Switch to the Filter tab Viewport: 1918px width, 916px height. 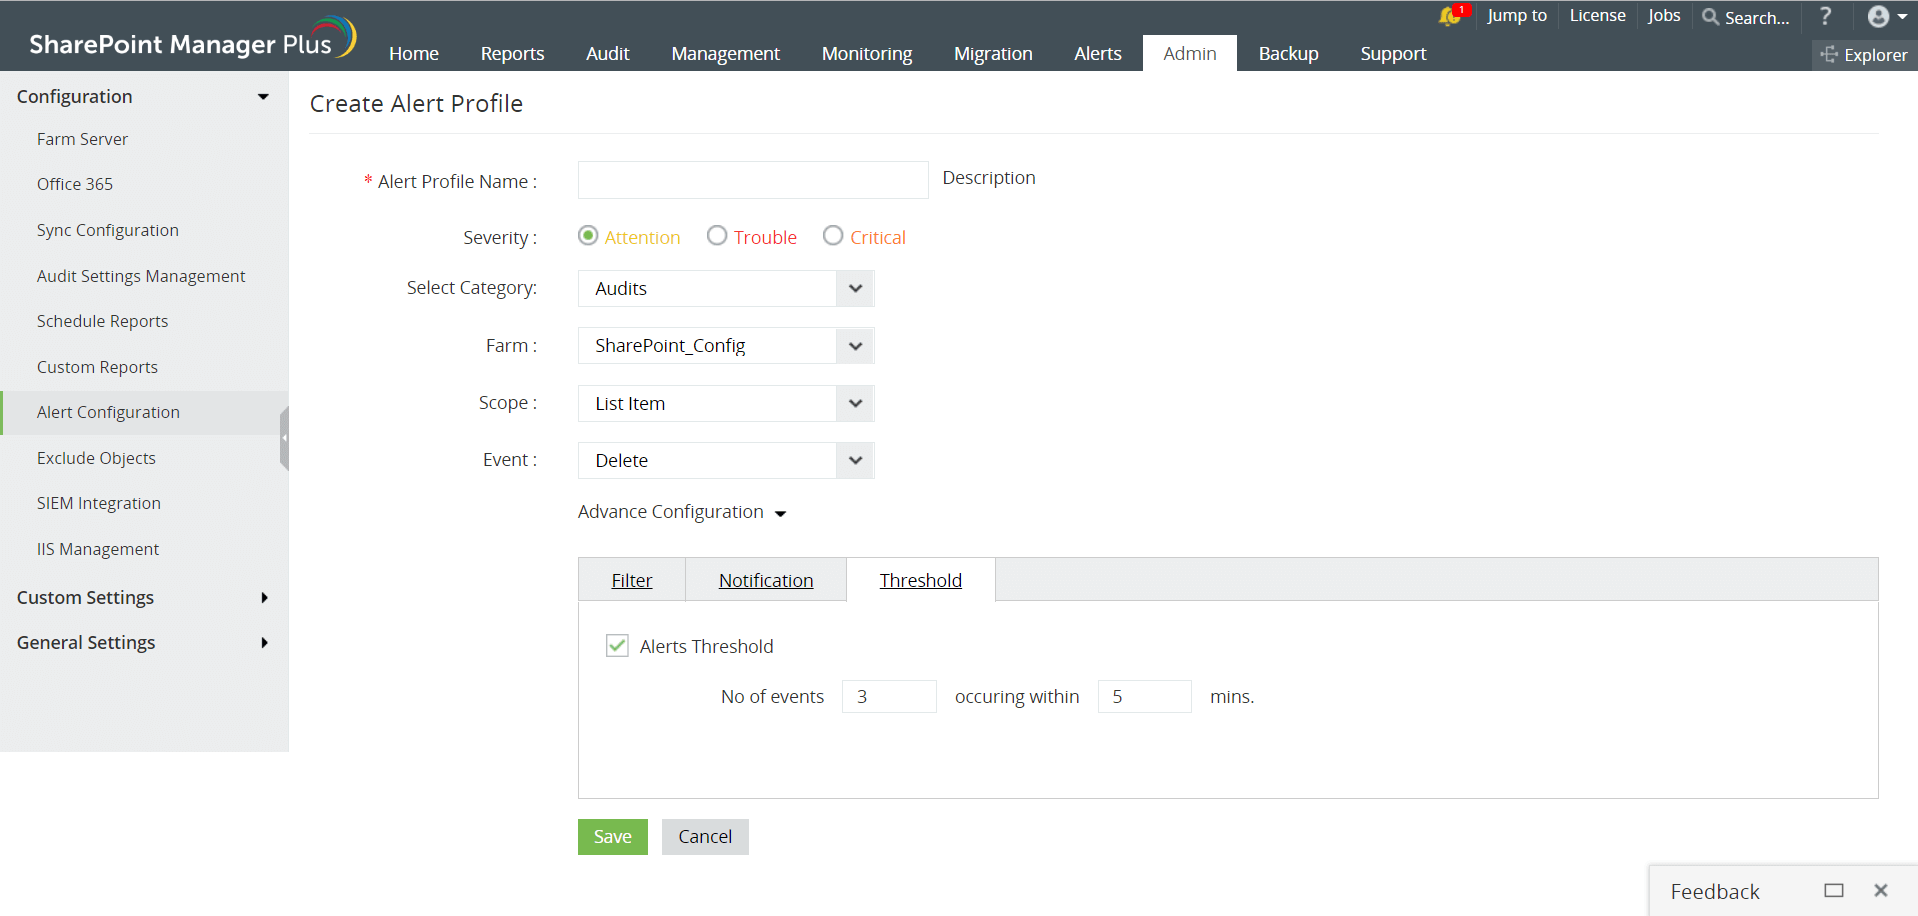point(632,580)
